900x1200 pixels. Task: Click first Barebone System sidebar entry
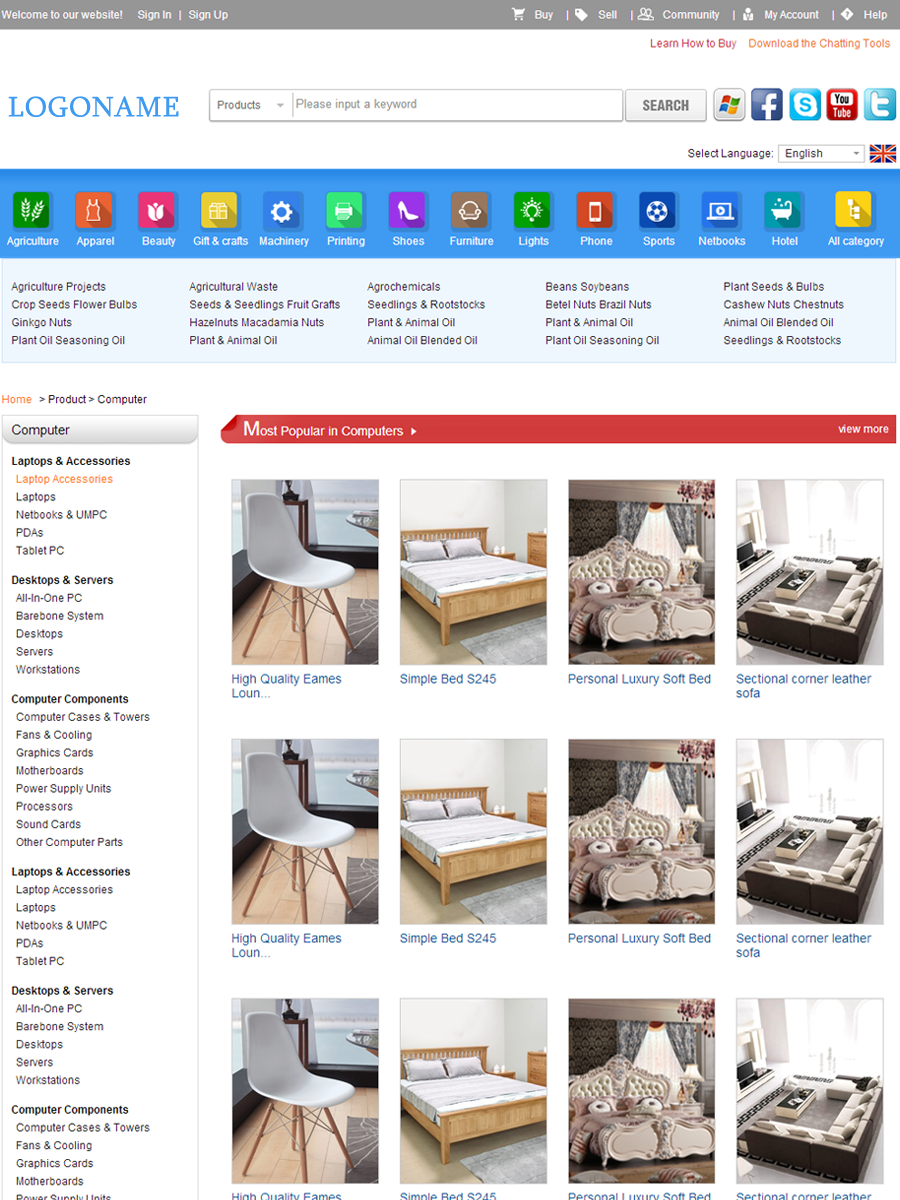59,616
